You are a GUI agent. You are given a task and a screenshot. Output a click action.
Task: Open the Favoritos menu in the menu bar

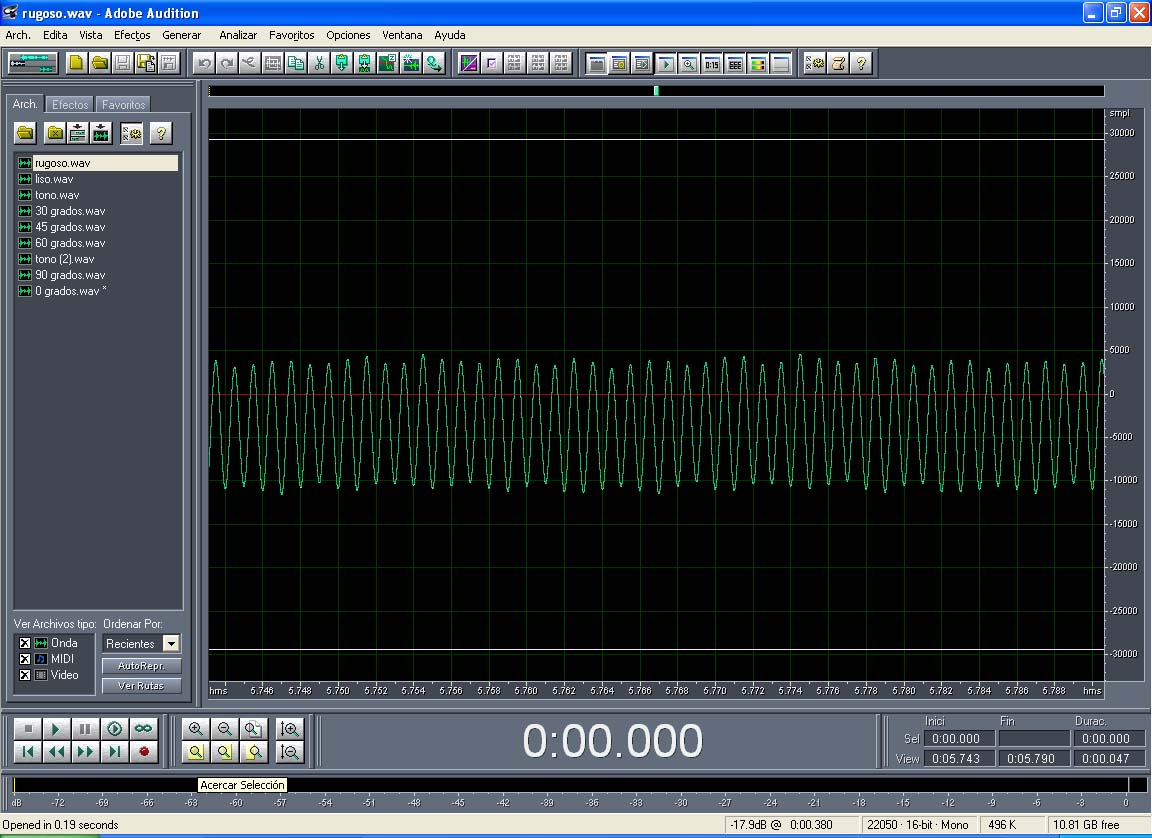point(292,35)
